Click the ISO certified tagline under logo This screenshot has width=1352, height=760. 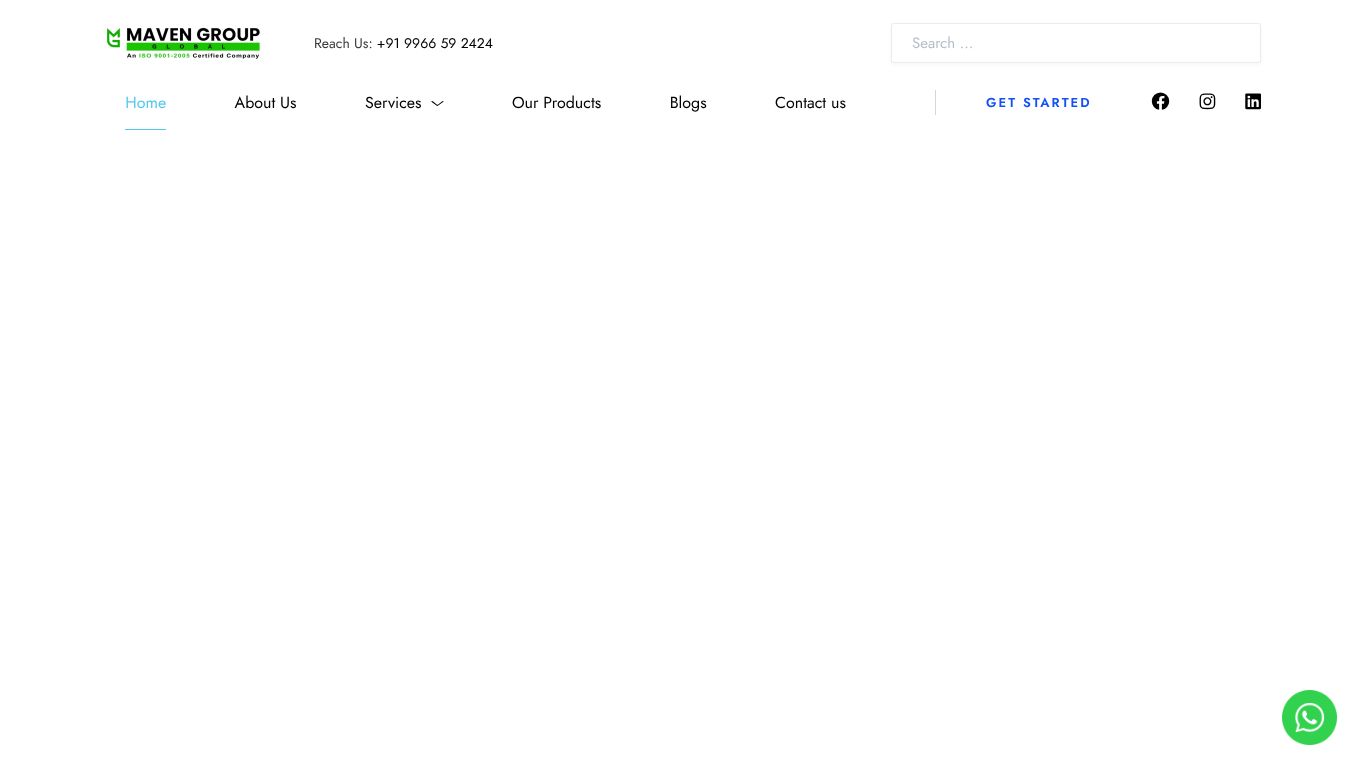(x=193, y=56)
